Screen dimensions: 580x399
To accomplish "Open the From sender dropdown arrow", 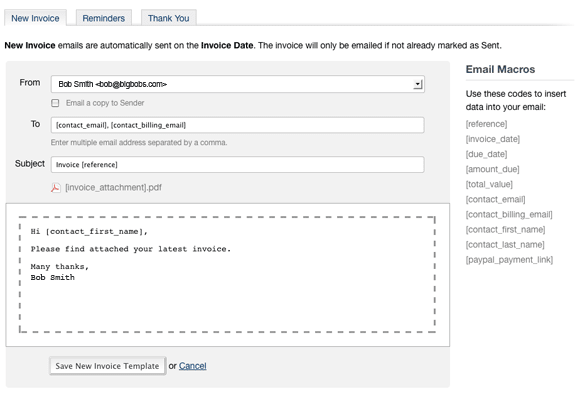I will tap(418, 84).
